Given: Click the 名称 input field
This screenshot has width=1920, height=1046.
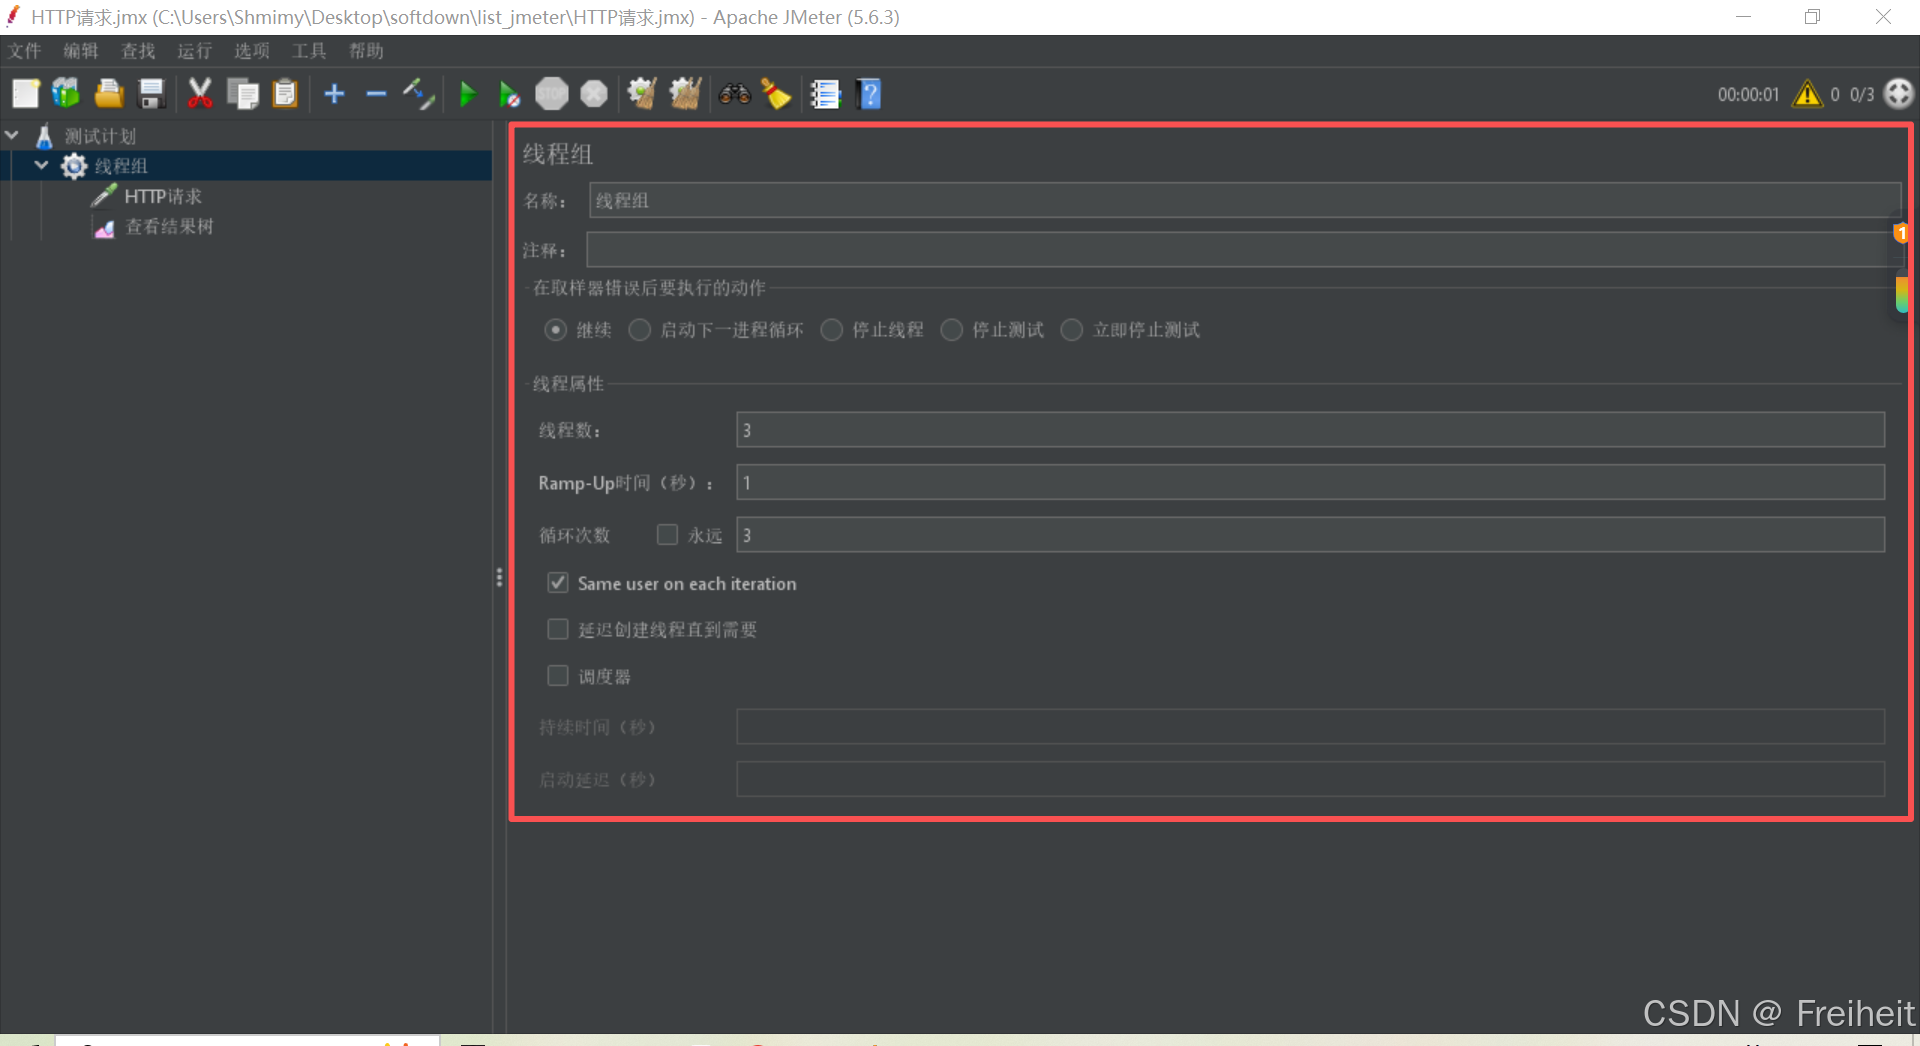Looking at the screenshot, I should (x=1245, y=200).
